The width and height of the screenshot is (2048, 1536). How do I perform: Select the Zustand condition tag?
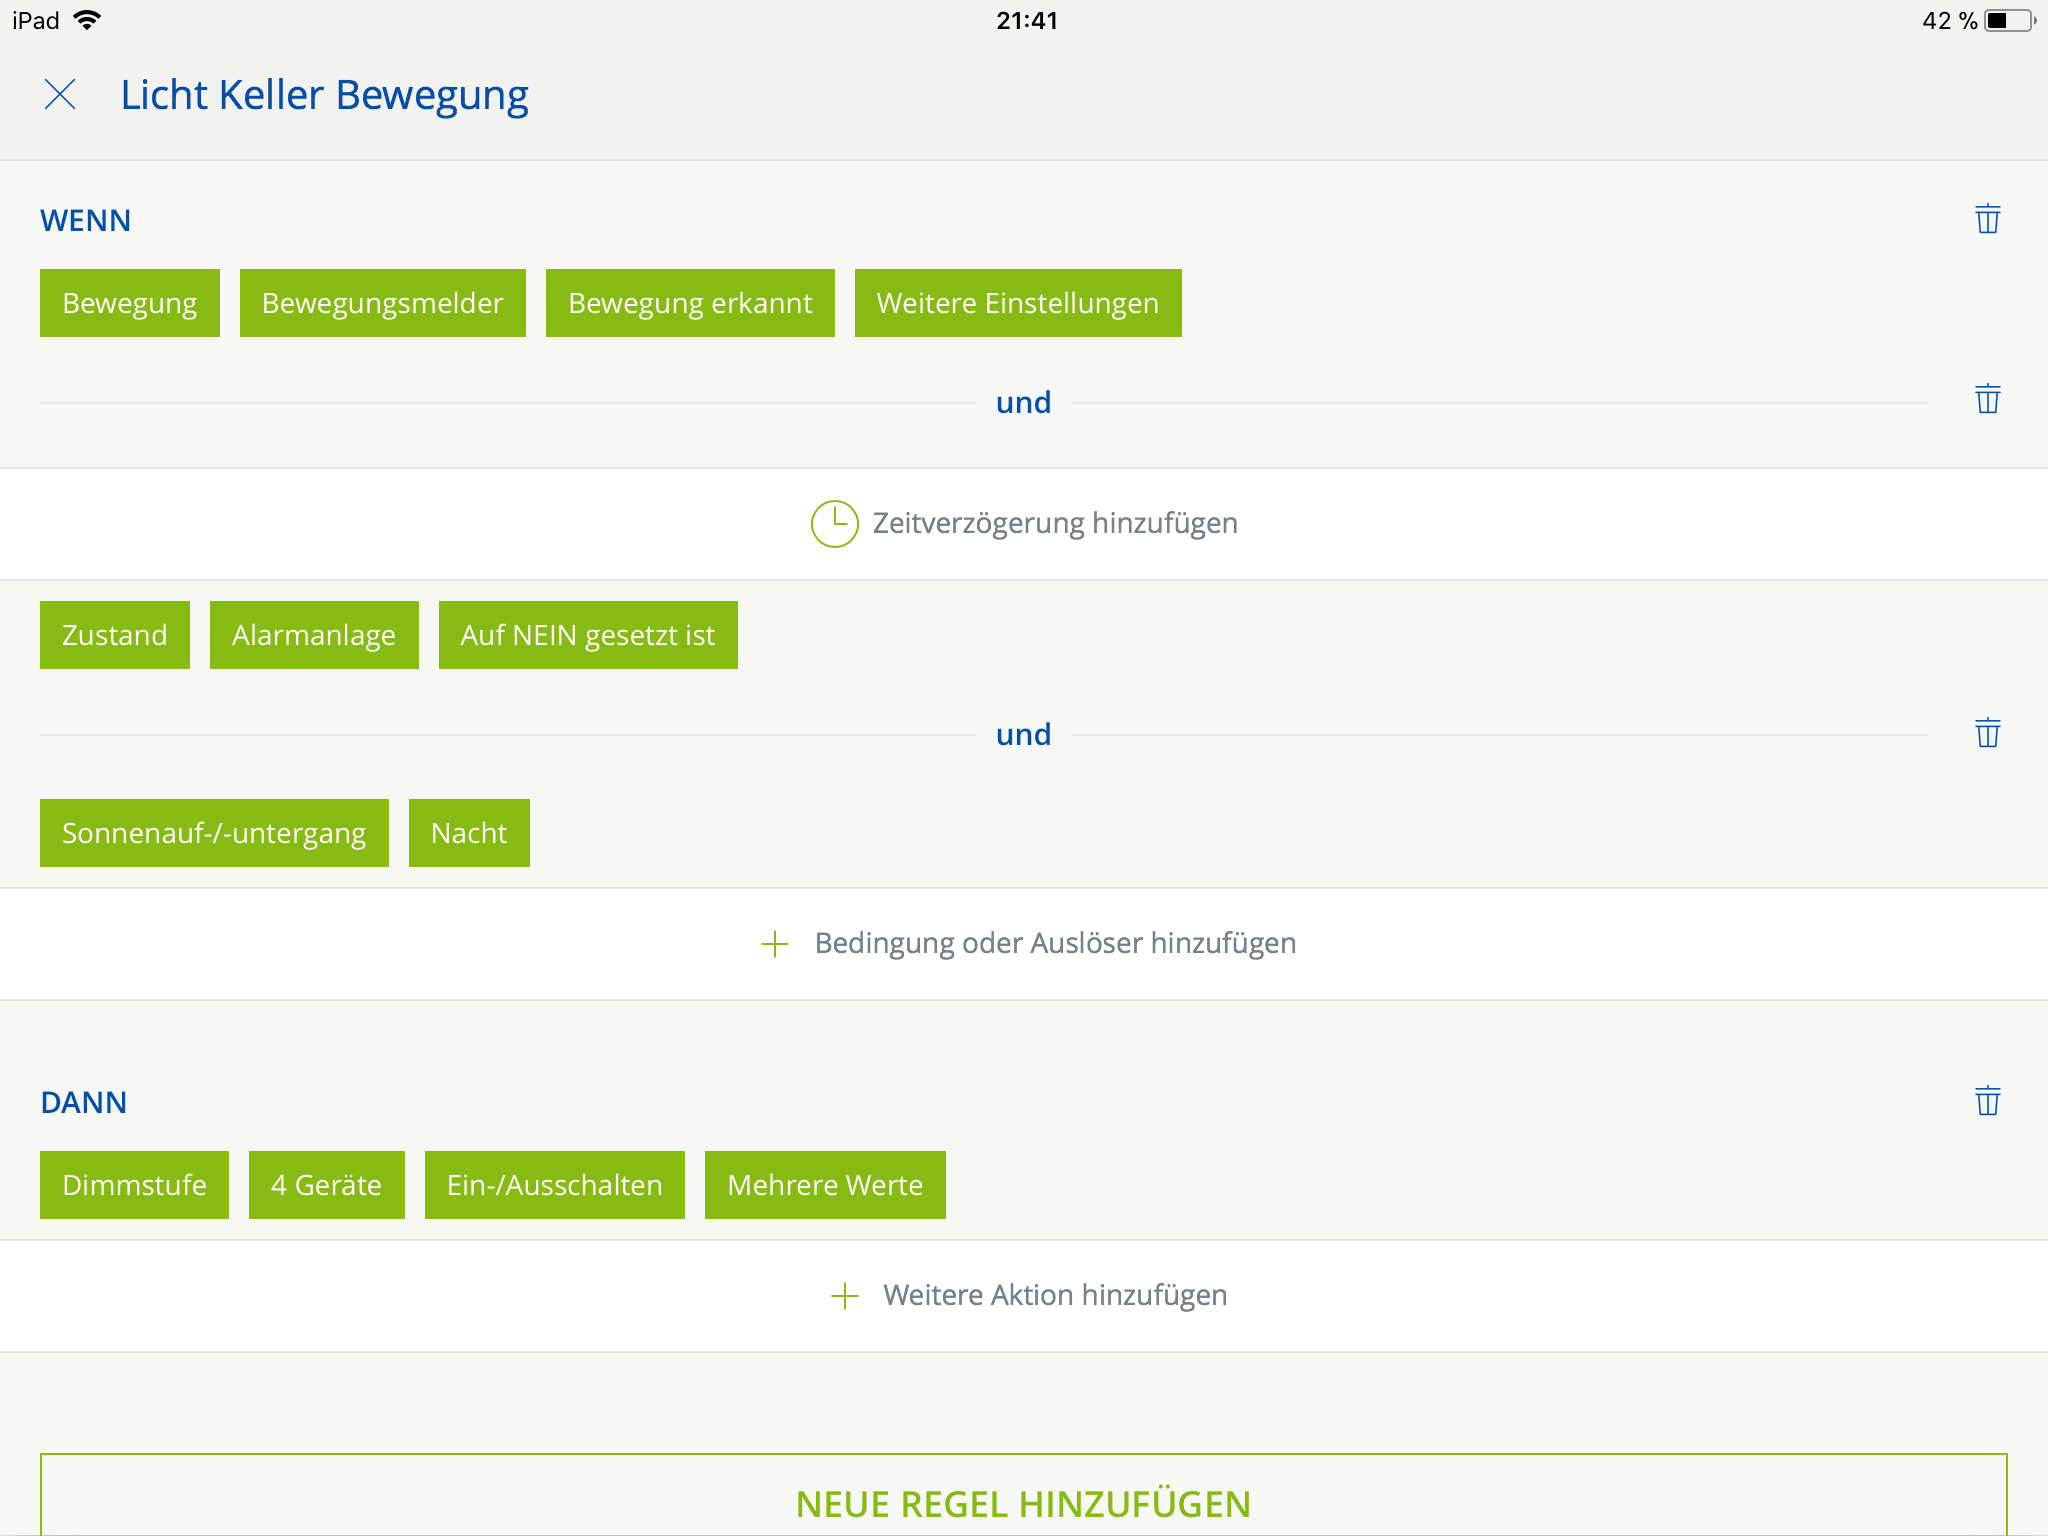pyautogui.click(x=115, y=635)
